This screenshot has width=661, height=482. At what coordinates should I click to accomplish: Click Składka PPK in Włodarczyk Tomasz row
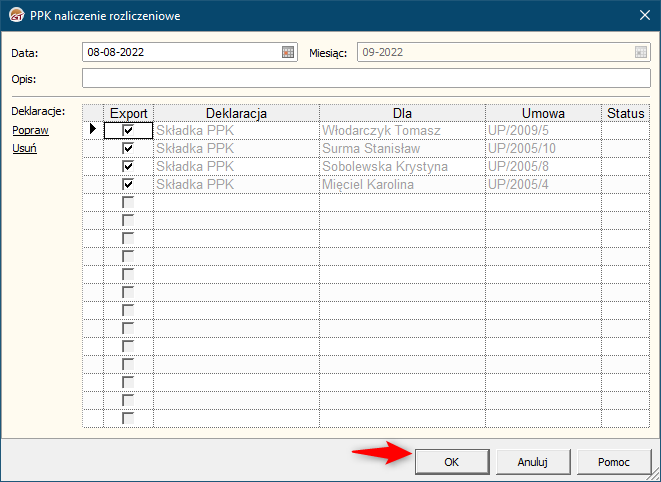(236, 131)
